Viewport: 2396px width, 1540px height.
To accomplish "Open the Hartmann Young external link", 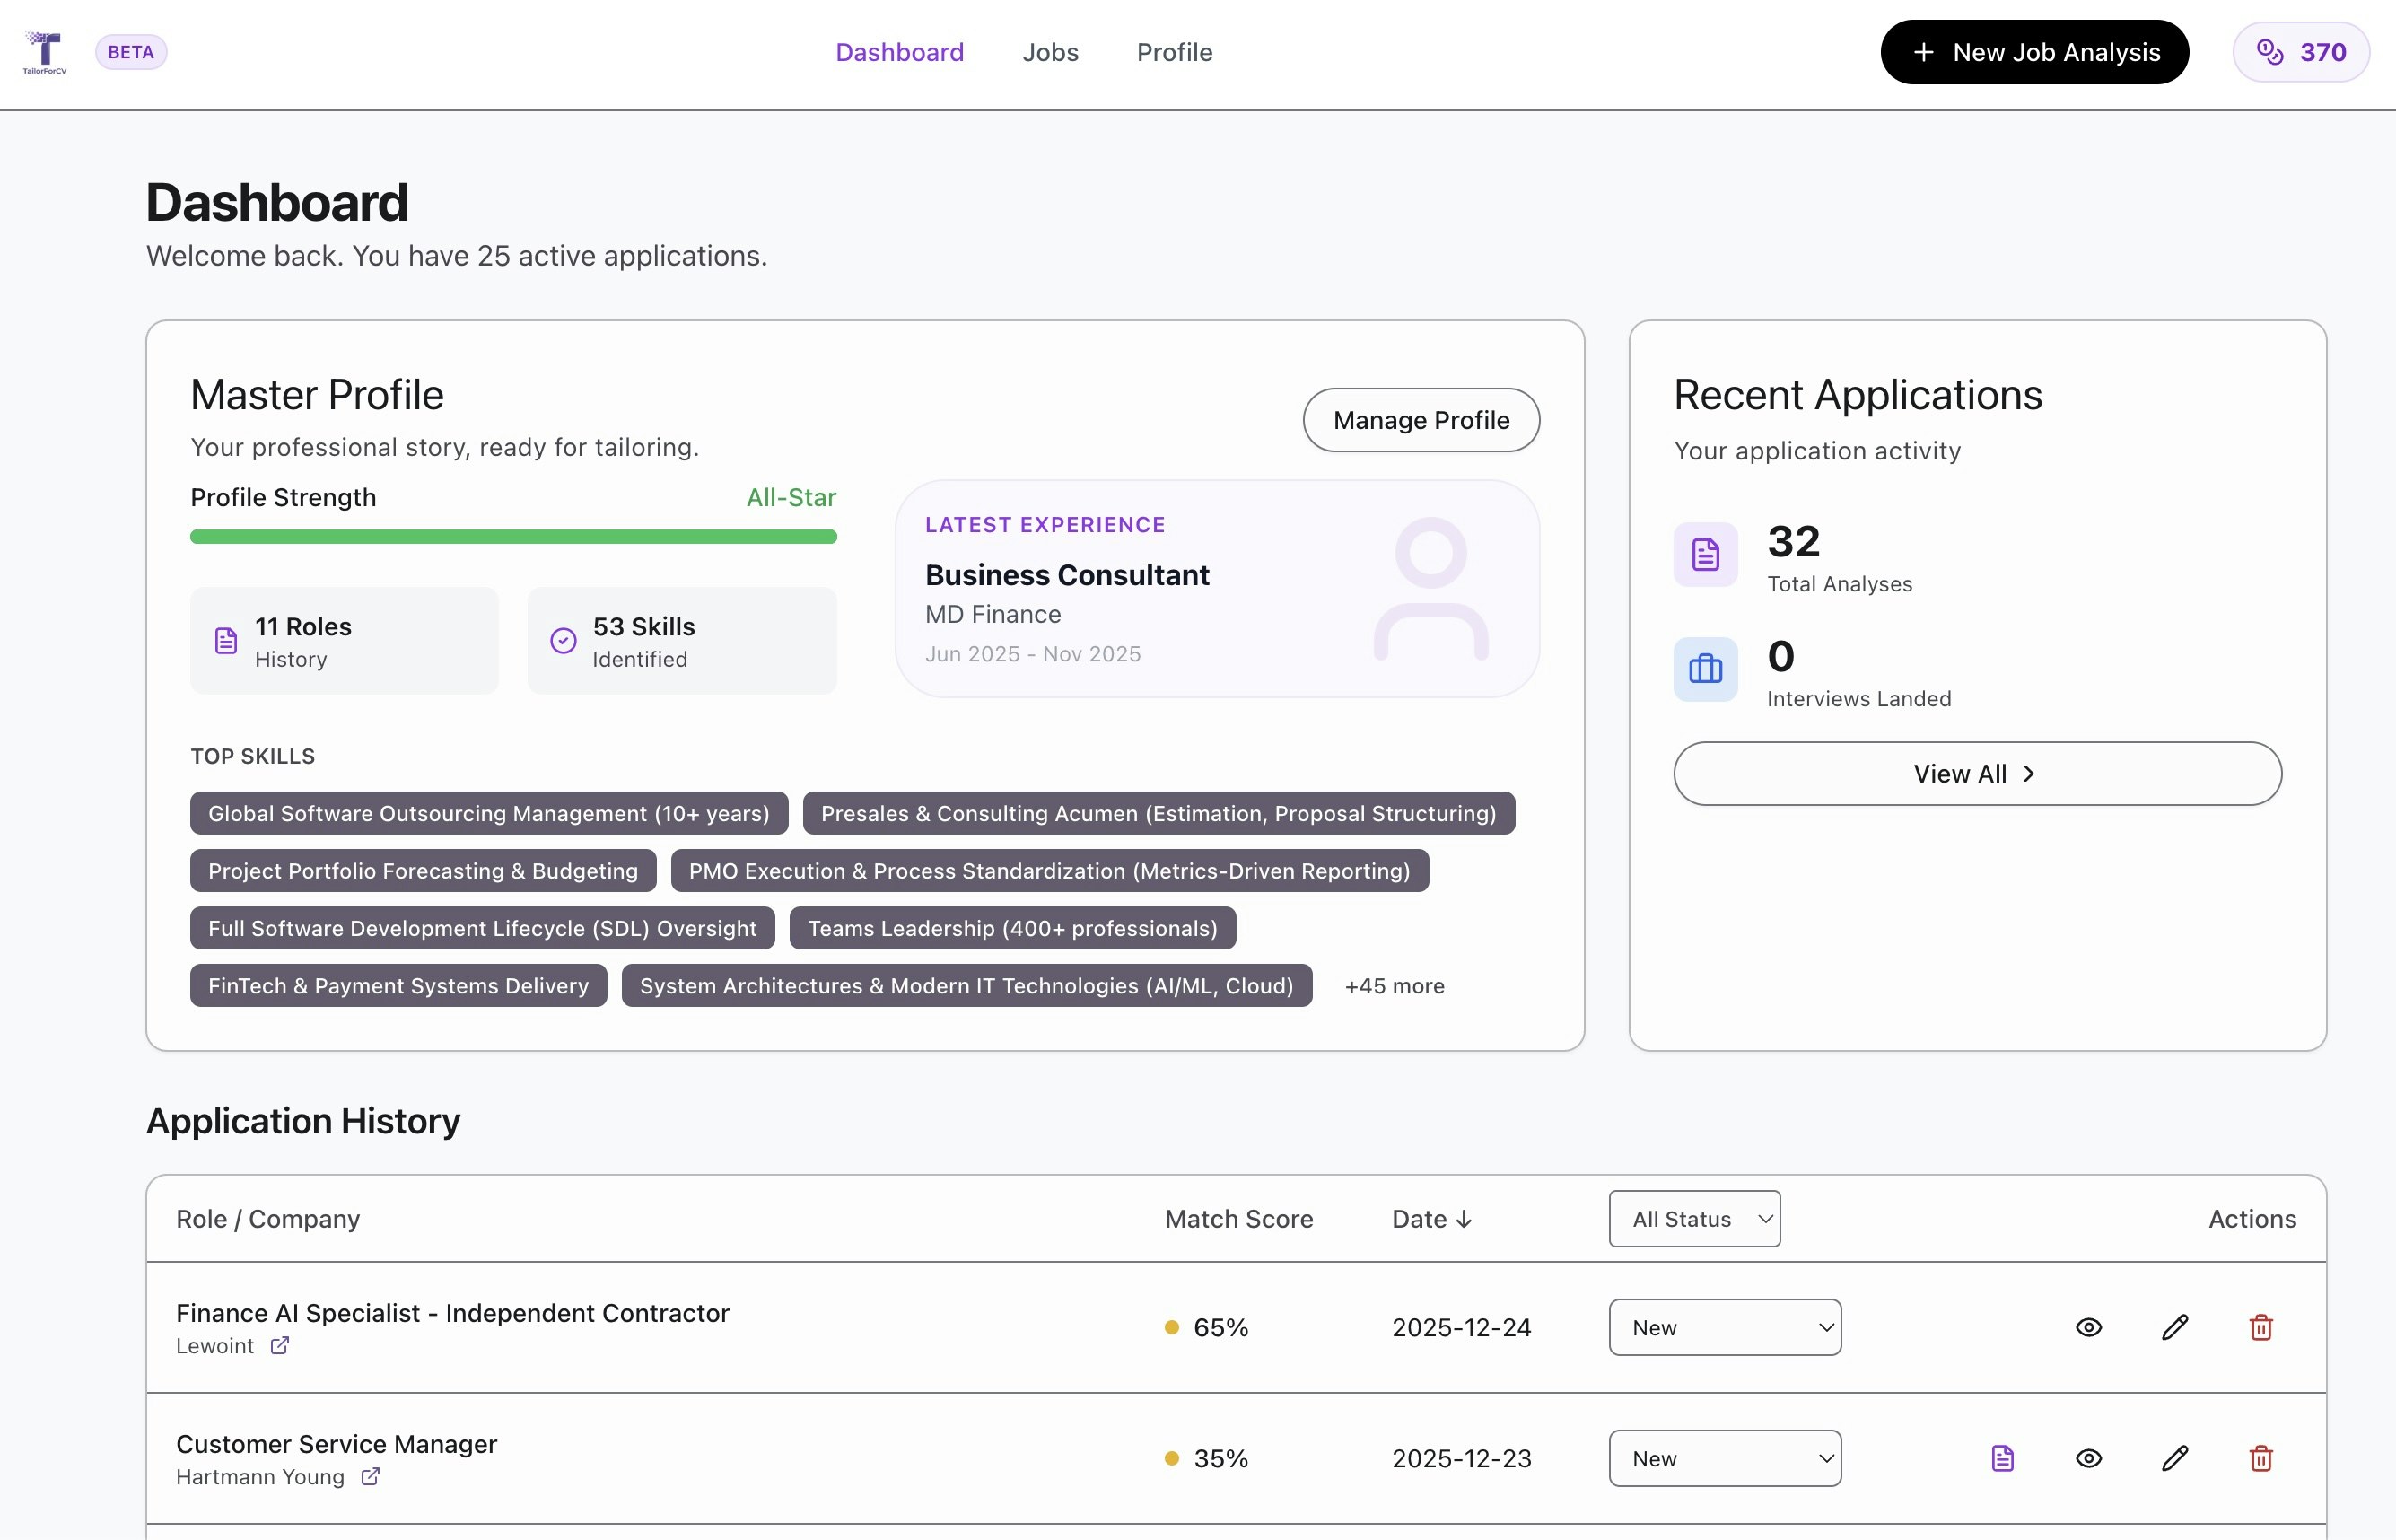I will coord(370,1476).
